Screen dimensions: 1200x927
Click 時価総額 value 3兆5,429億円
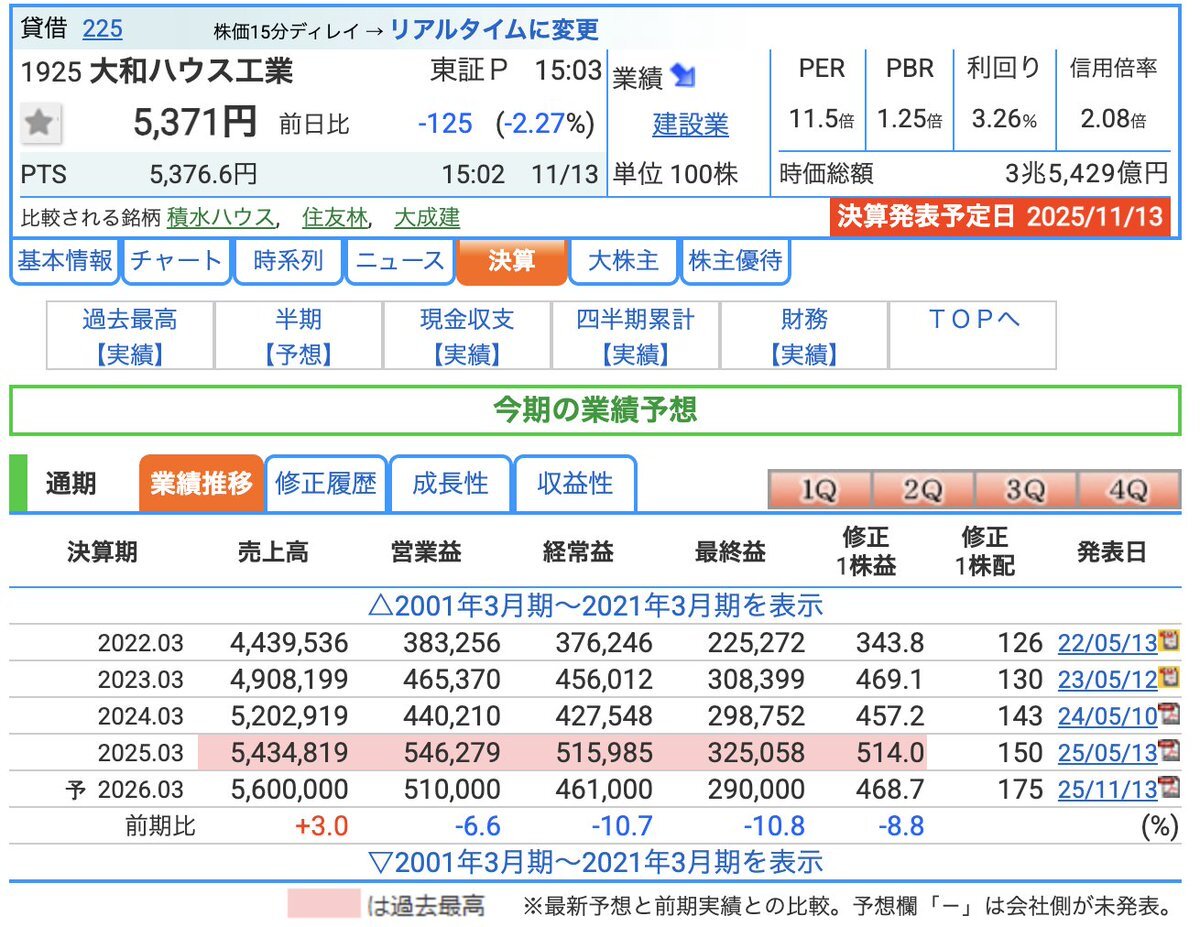click(1086, 173)
